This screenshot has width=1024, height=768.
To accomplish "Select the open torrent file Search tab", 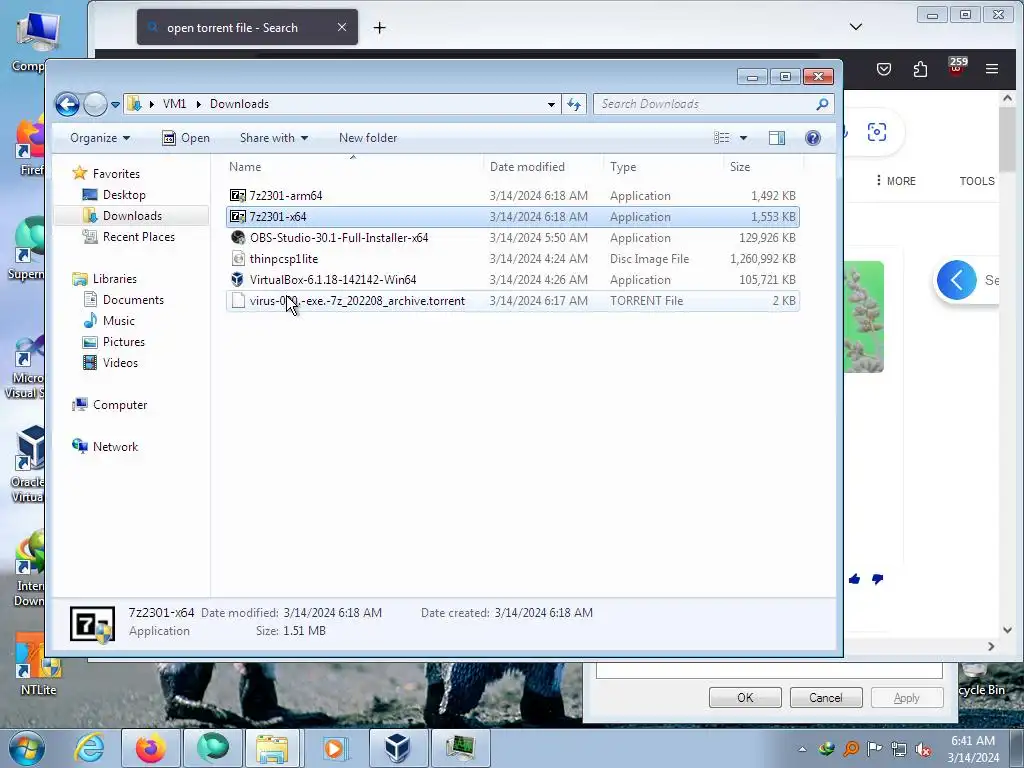I will click(x=247, y=27).
